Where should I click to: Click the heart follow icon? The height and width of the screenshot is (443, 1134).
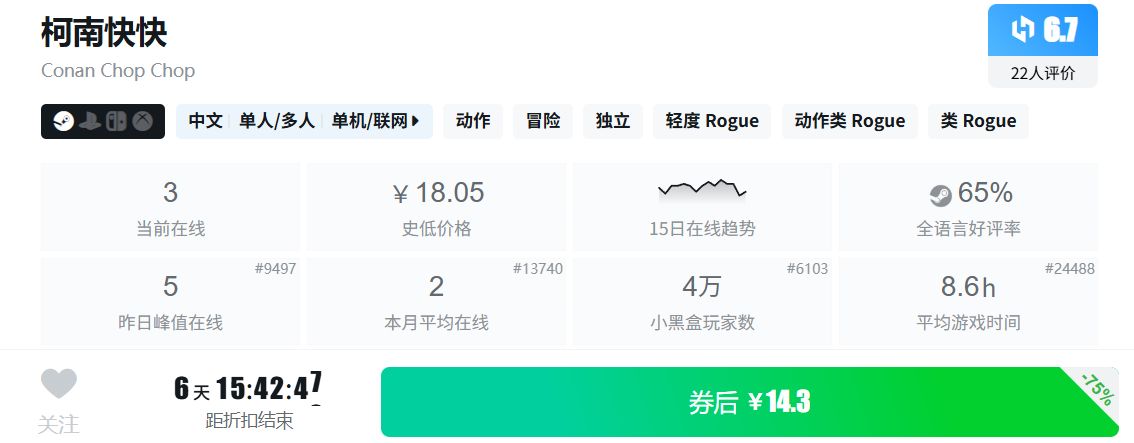click(x=58, y=384)
